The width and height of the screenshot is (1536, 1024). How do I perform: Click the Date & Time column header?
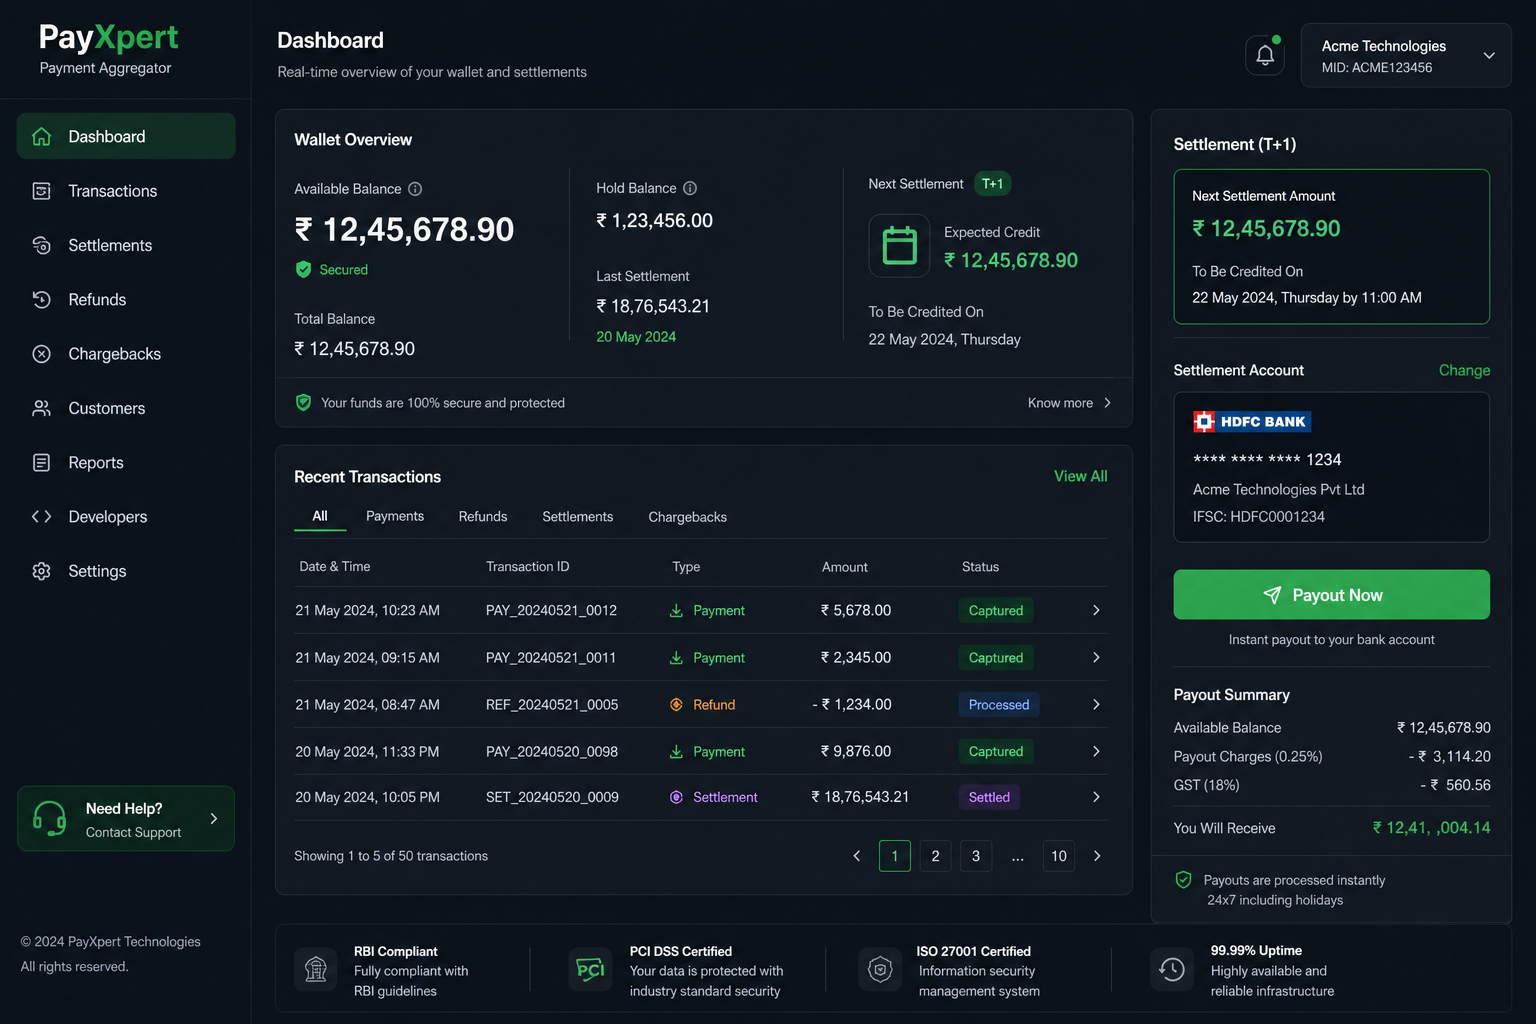click(335, 567)
